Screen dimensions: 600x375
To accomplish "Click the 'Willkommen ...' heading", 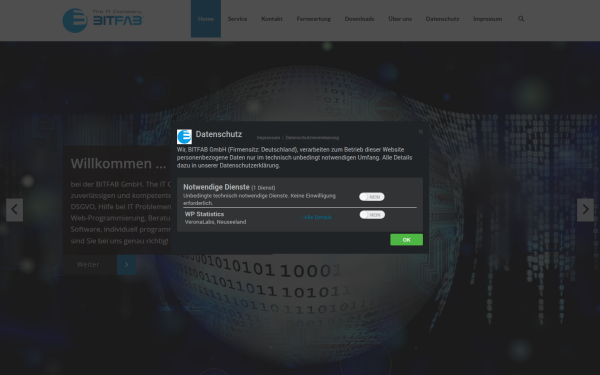I will pyautogui.click(x=118, y=163).
